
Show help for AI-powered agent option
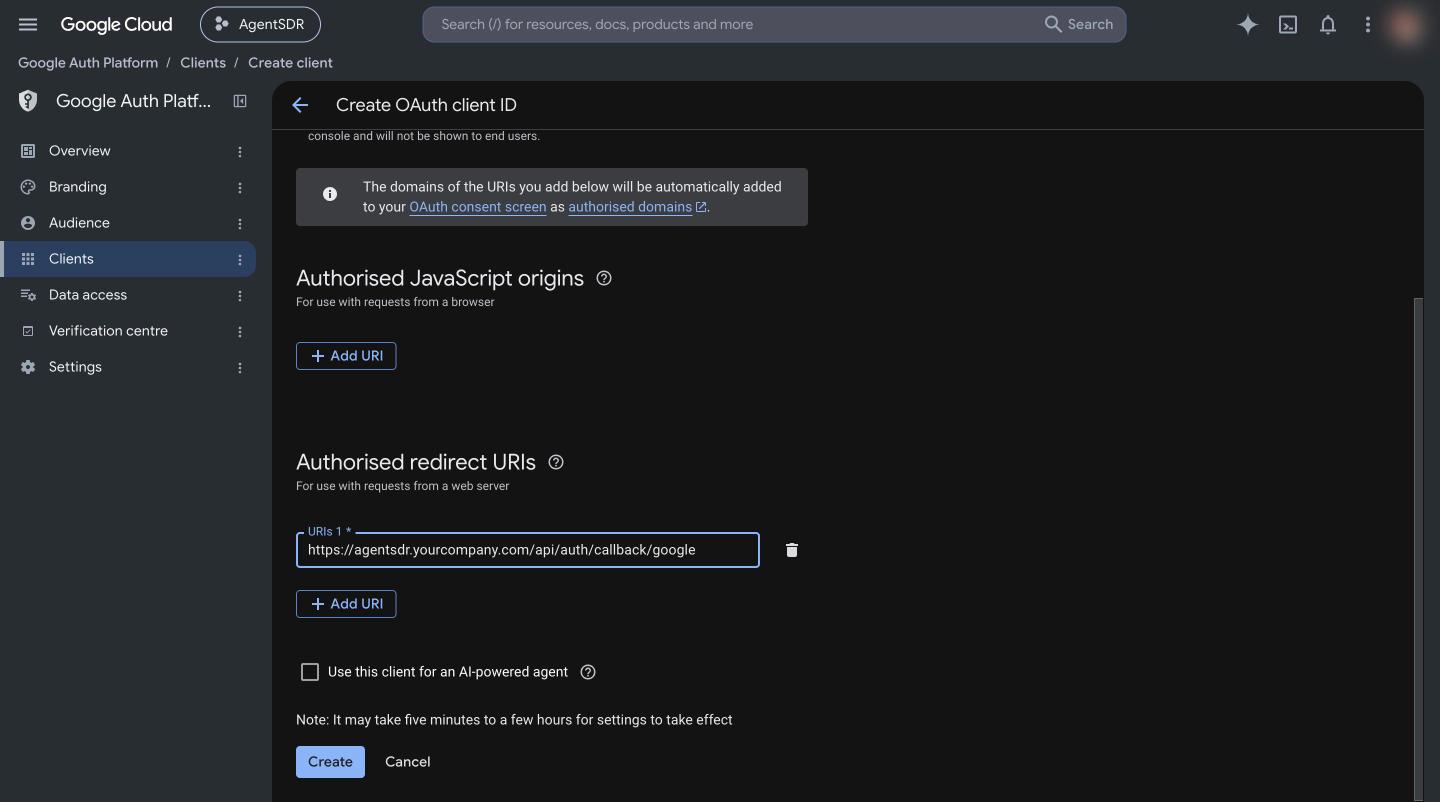pos(588,672)
